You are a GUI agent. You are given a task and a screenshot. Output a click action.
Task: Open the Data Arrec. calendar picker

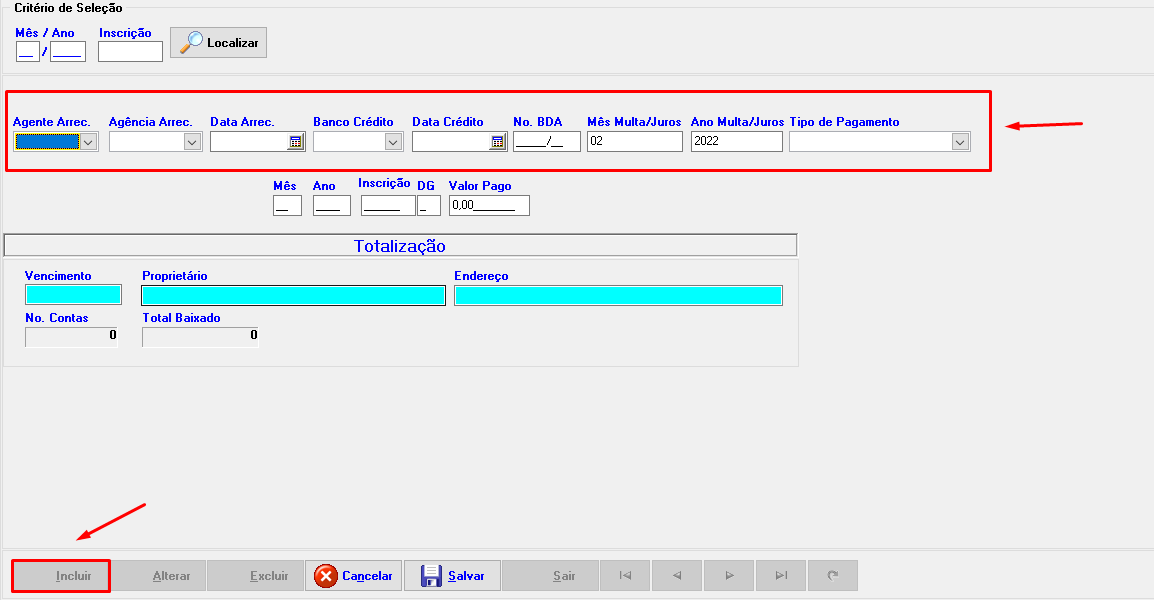click(295, 142)
